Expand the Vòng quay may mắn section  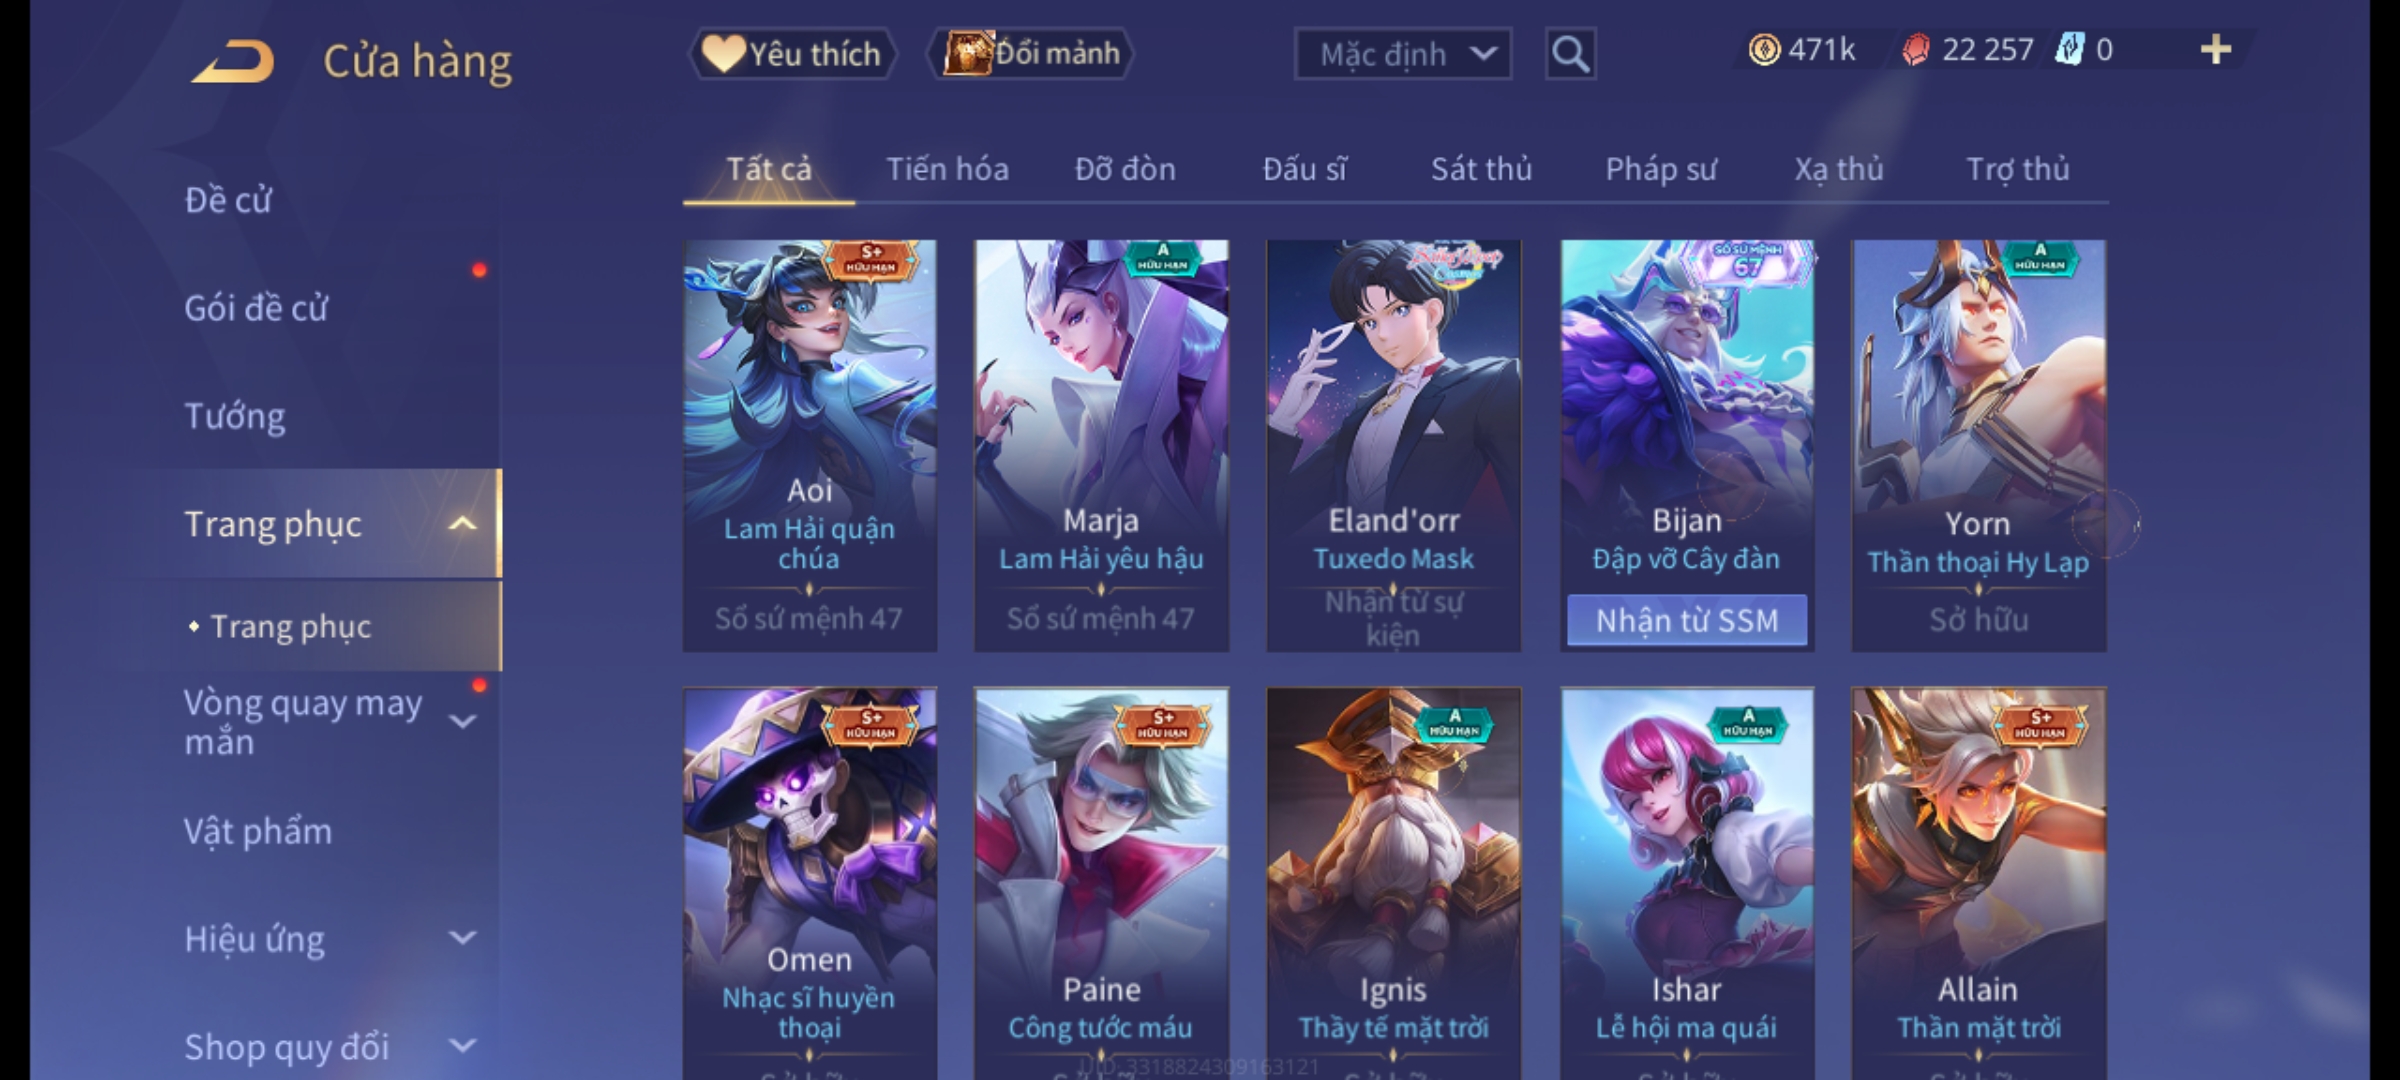pos(461,721)
